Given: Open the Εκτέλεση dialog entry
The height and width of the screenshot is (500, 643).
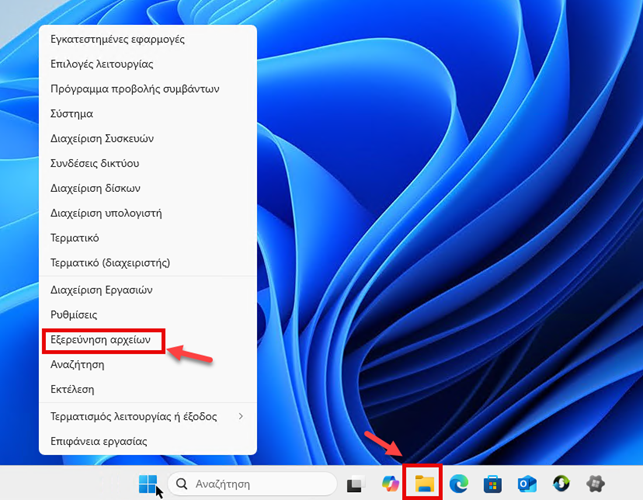Looking at the screenshot, I should click(148, 389).
